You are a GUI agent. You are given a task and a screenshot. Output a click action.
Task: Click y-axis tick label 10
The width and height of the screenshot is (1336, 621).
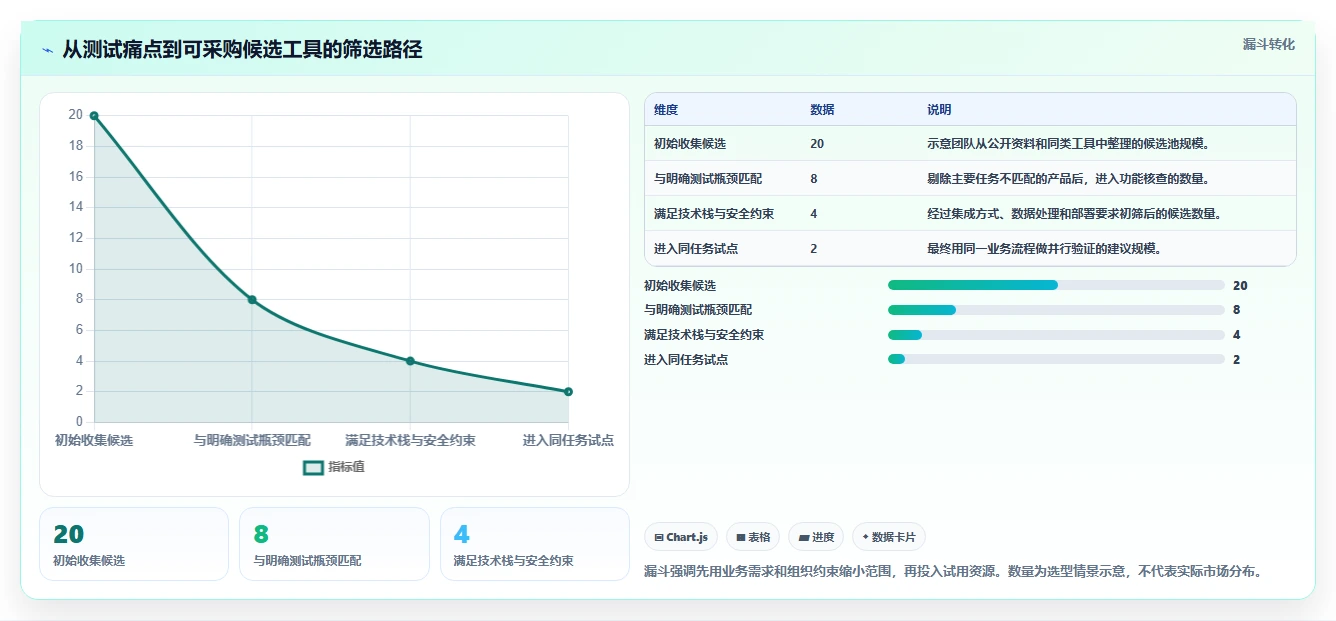(76, 269)
